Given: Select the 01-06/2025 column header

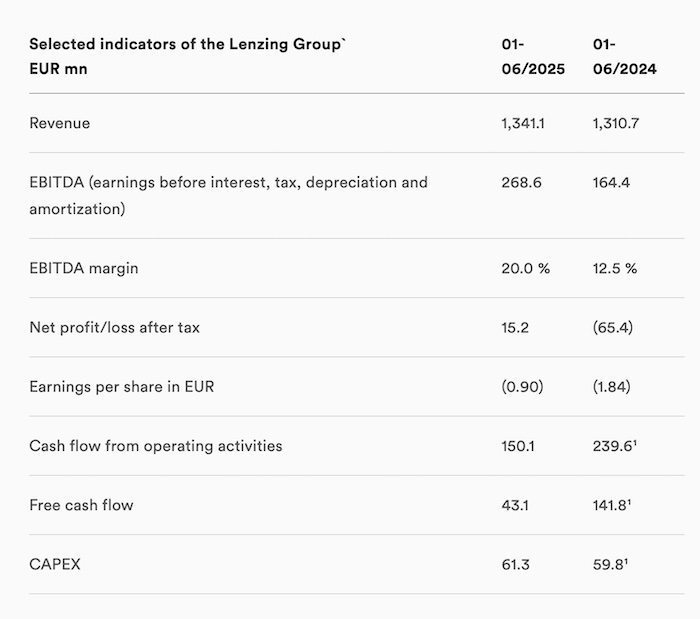Looking at the screenshot, I should tap(533, 56).
